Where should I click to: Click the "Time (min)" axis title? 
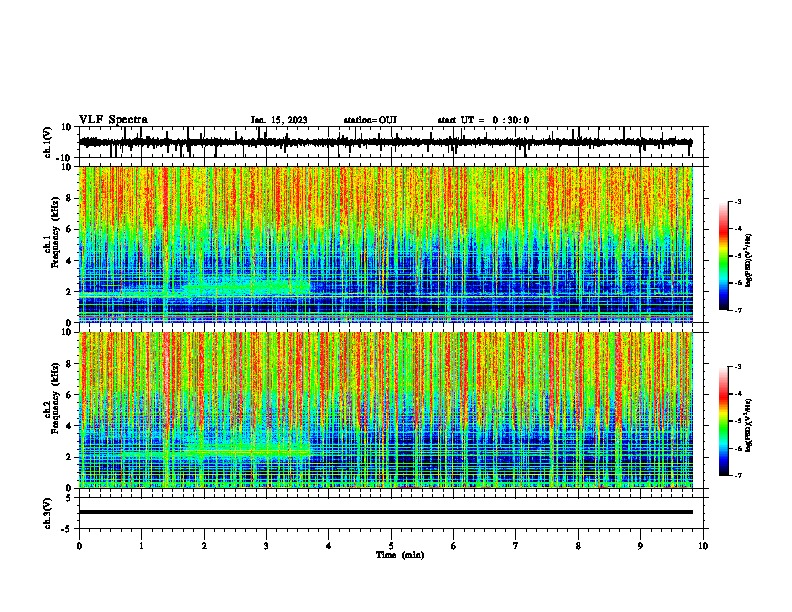400,555
